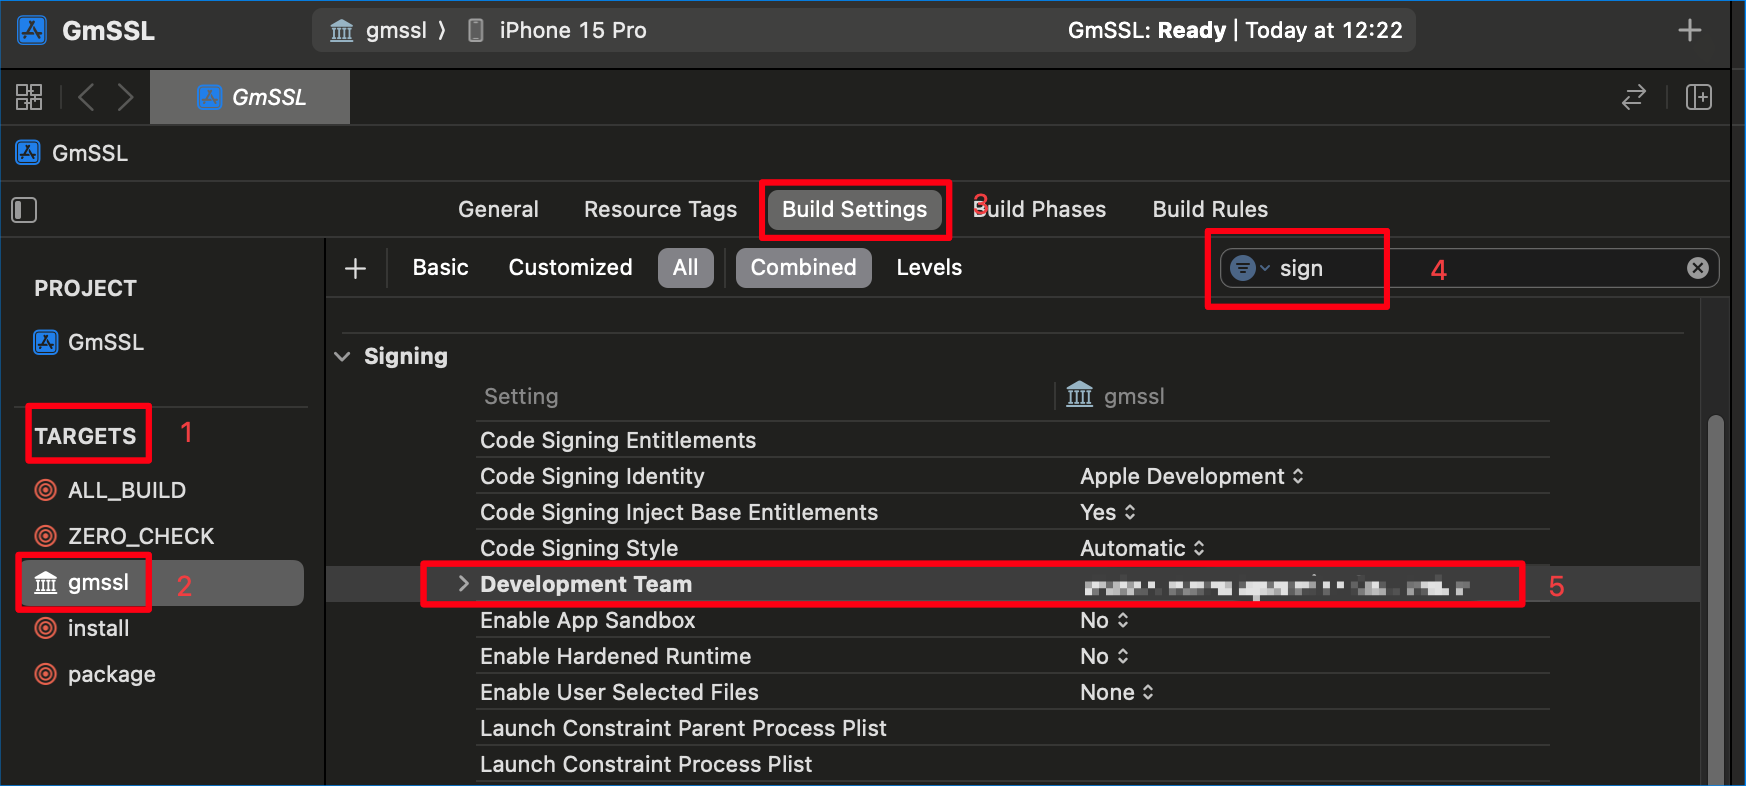Show Customized build settings
Image resolution: width=1746 pixels, height=786 pixels.
pyautogui.click(x=570, y=268)
